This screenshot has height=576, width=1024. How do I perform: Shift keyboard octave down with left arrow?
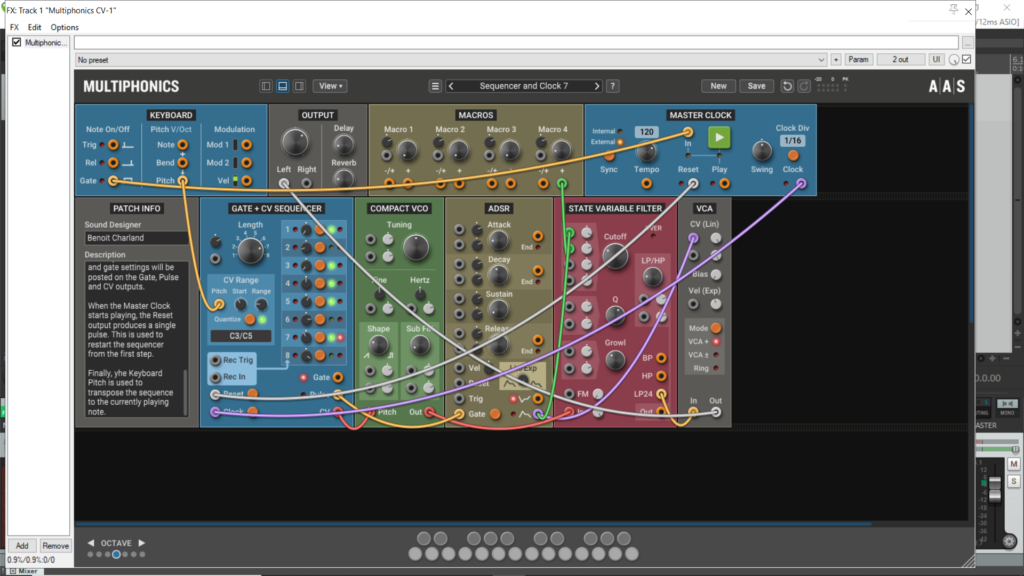91,543
